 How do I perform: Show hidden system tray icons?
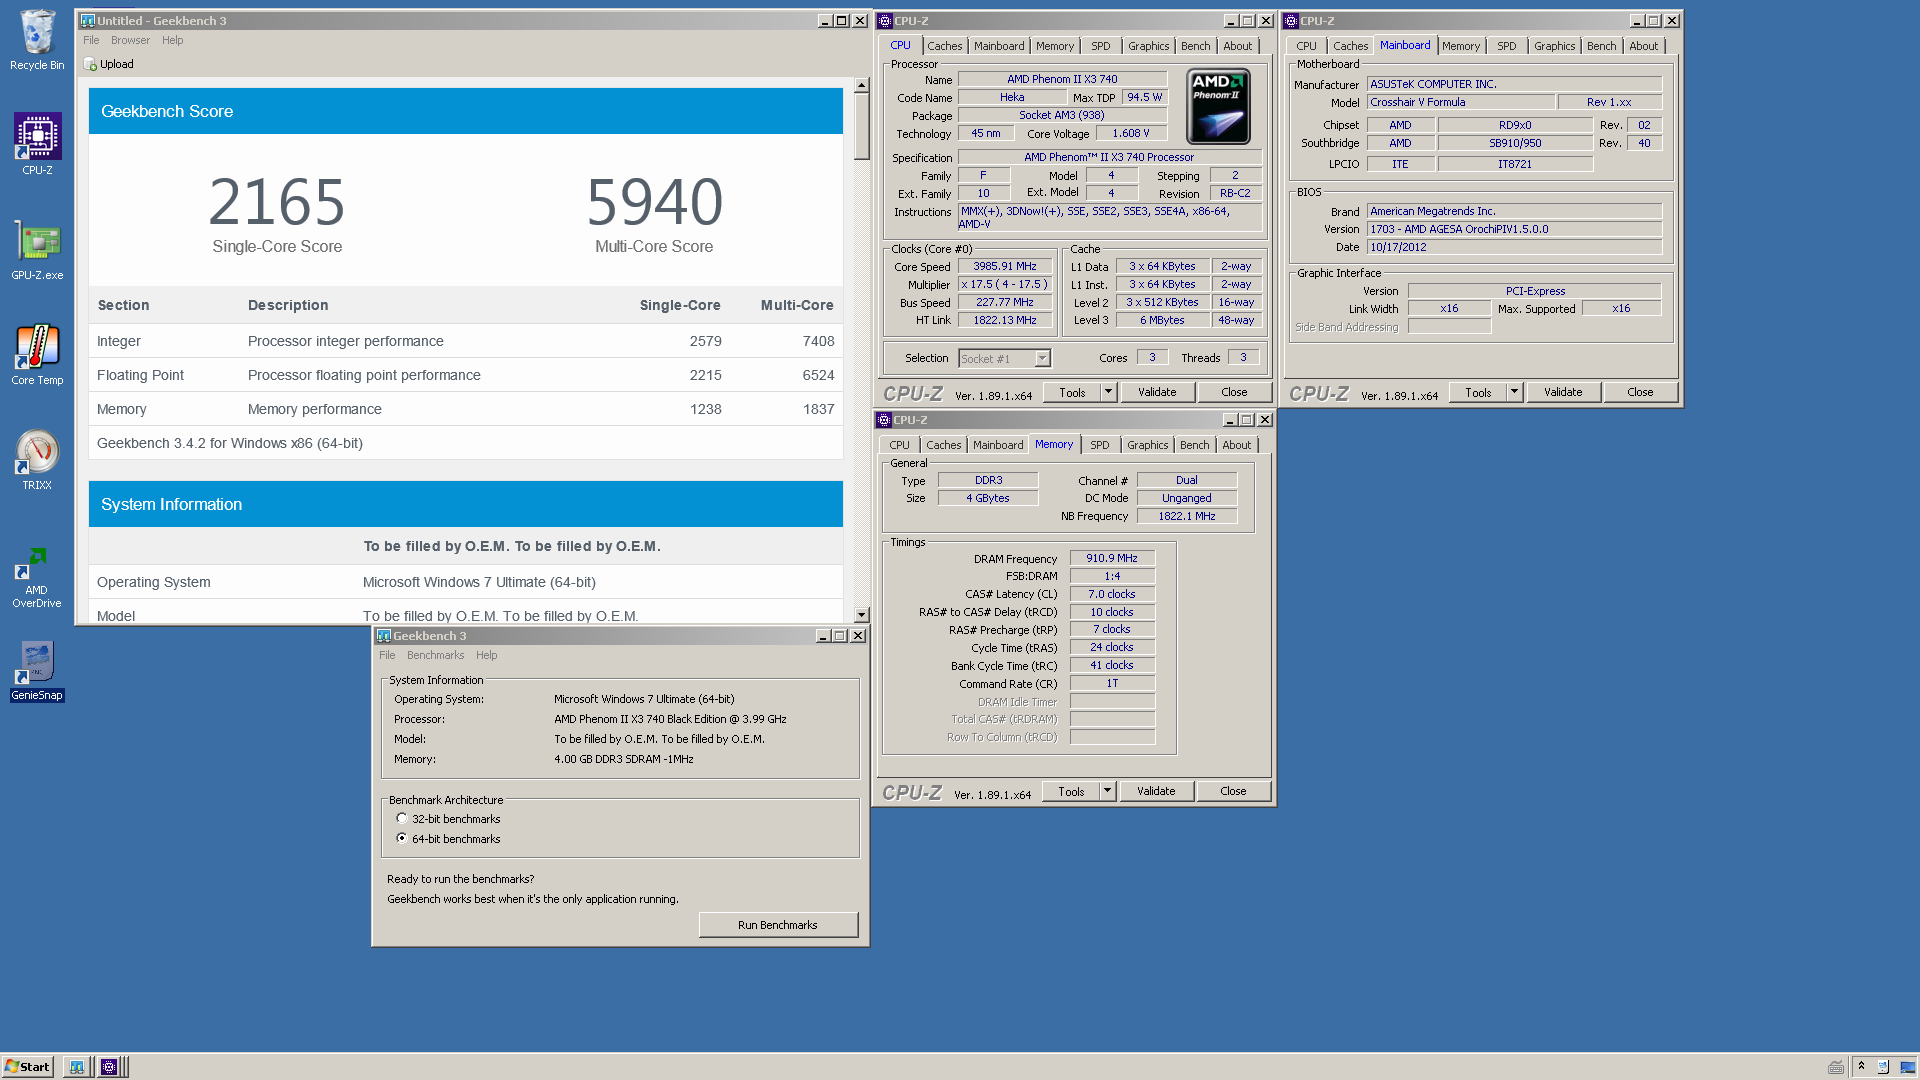[1861, 1067]
